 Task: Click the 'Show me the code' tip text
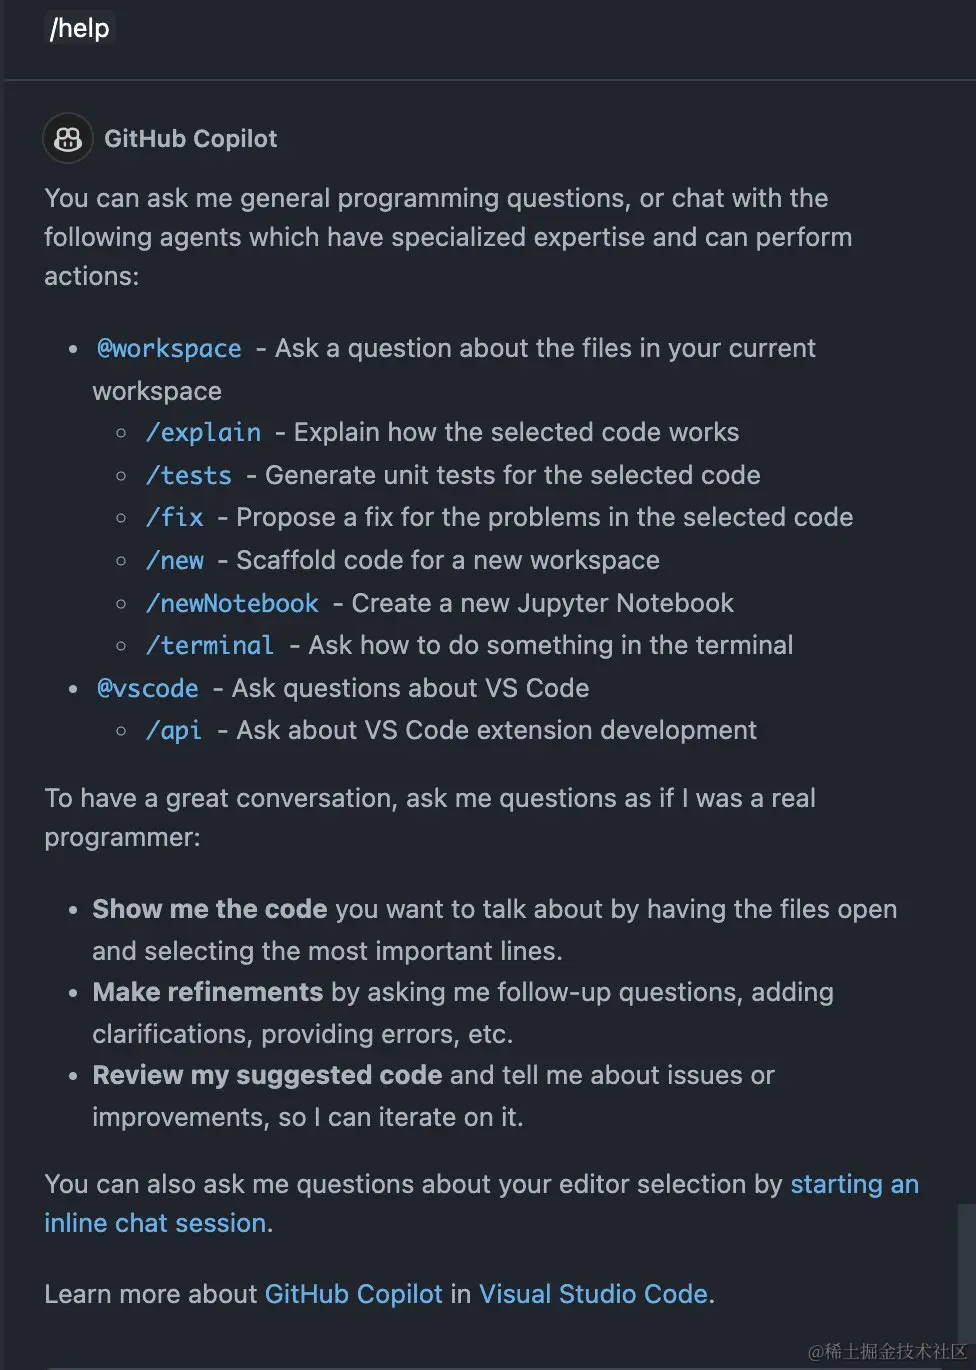pos(210,909)
